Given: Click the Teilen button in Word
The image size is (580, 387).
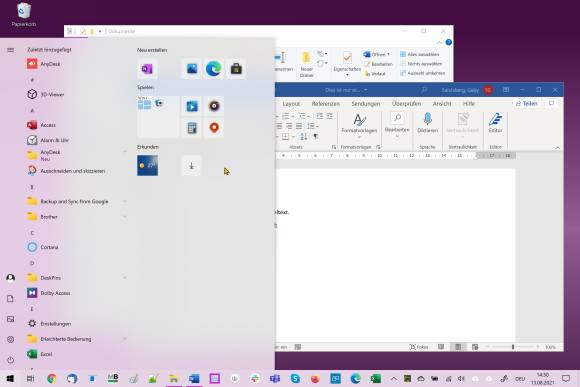Looking at the screenshot, I should tap(526, 104).
